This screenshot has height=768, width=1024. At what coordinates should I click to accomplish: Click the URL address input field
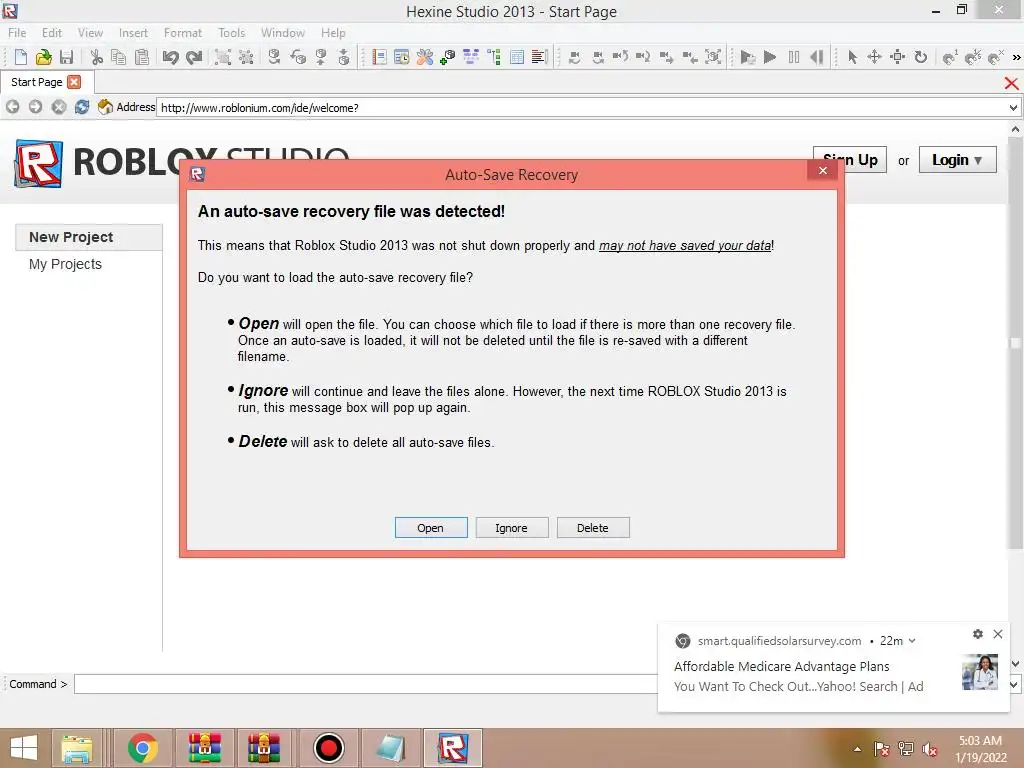pos(583,108)
